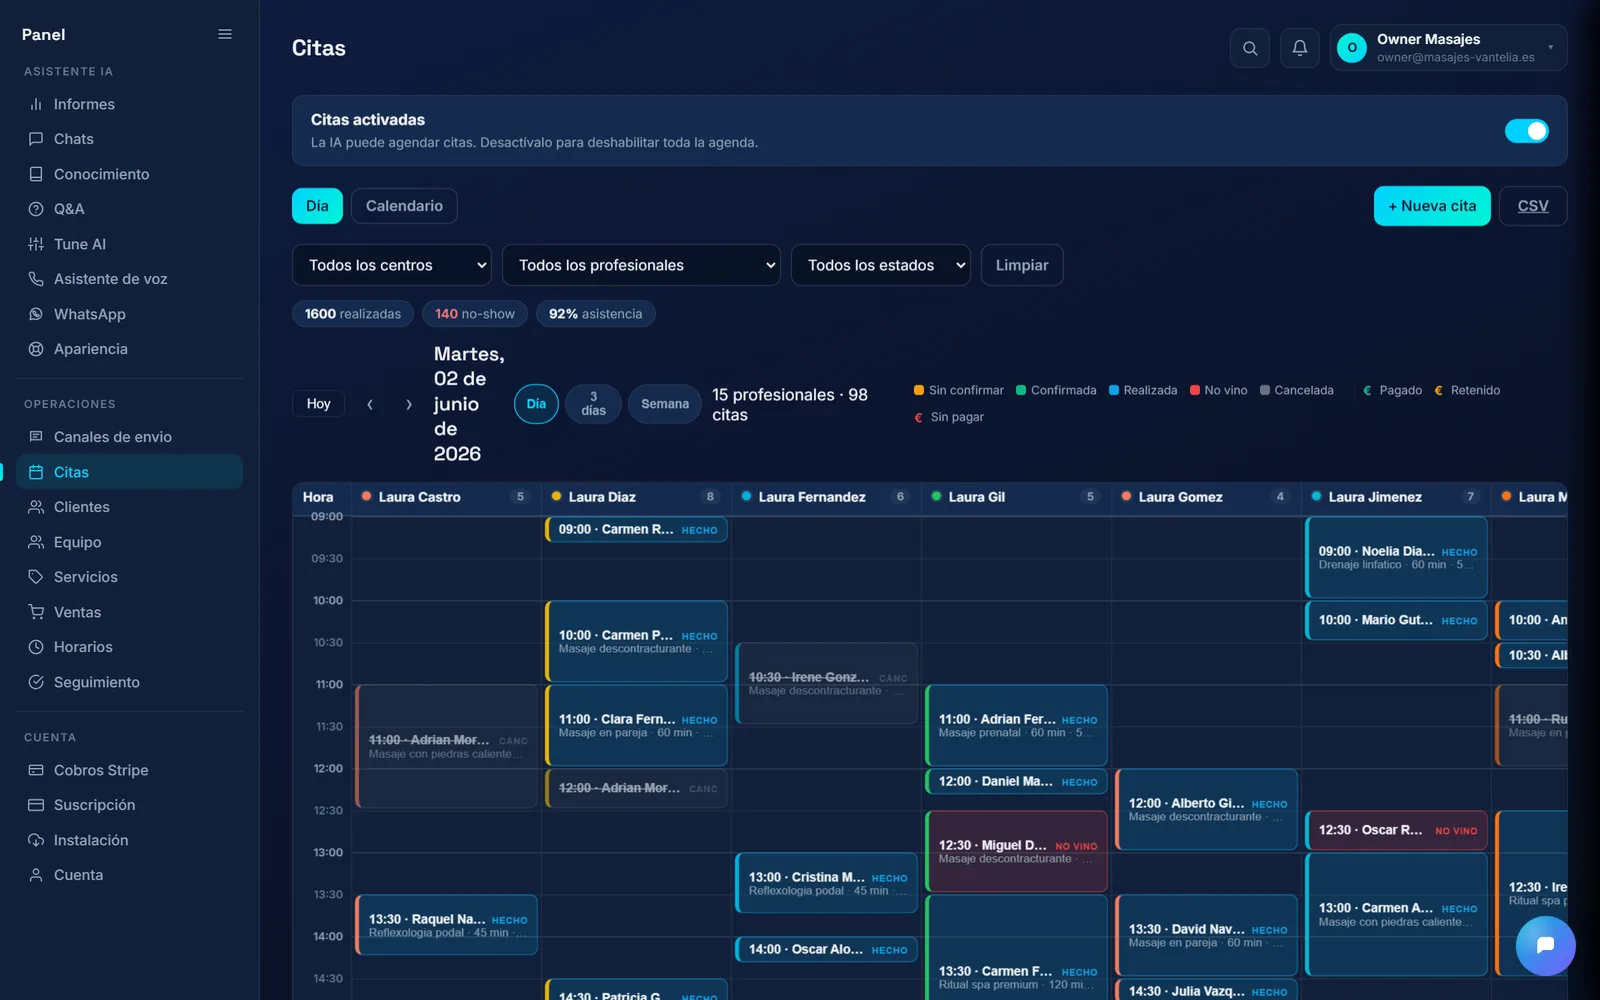Click the Ventas shopping cart icon

click(x=36, y=612)
